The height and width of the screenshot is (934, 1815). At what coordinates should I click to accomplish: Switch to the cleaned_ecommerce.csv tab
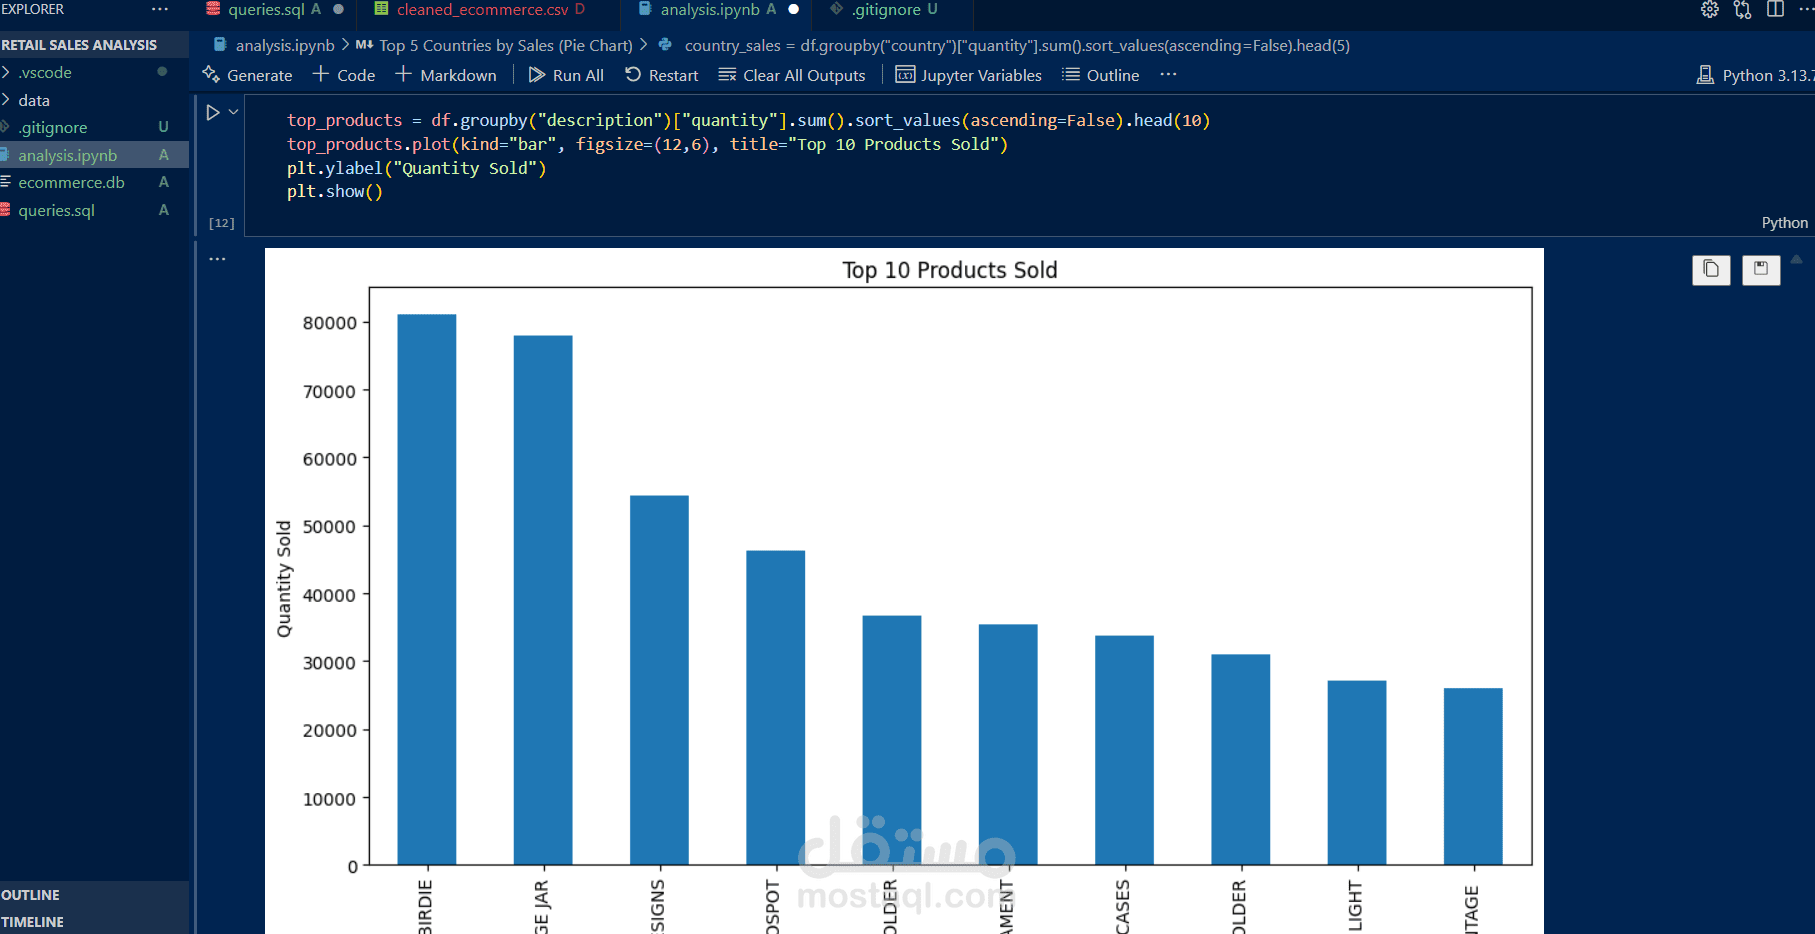click(481, 10)
